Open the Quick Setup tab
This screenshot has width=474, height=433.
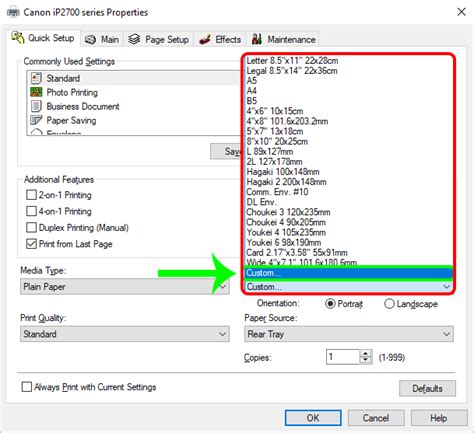click(43, 38)
